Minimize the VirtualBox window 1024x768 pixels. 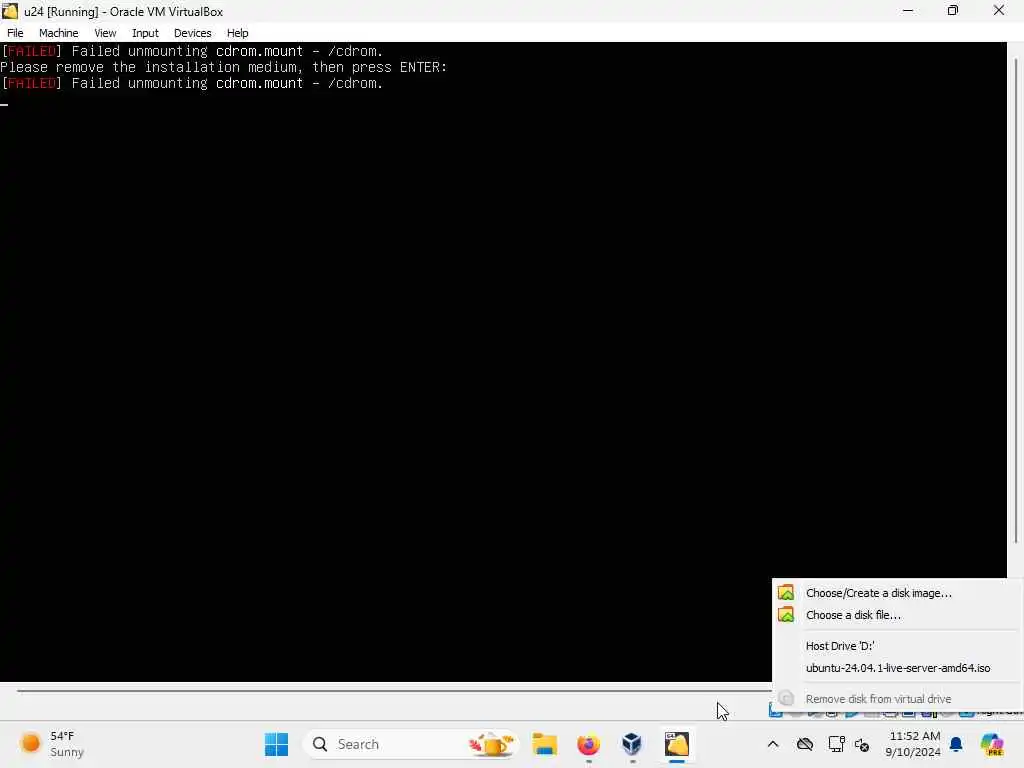coord(908,11)
